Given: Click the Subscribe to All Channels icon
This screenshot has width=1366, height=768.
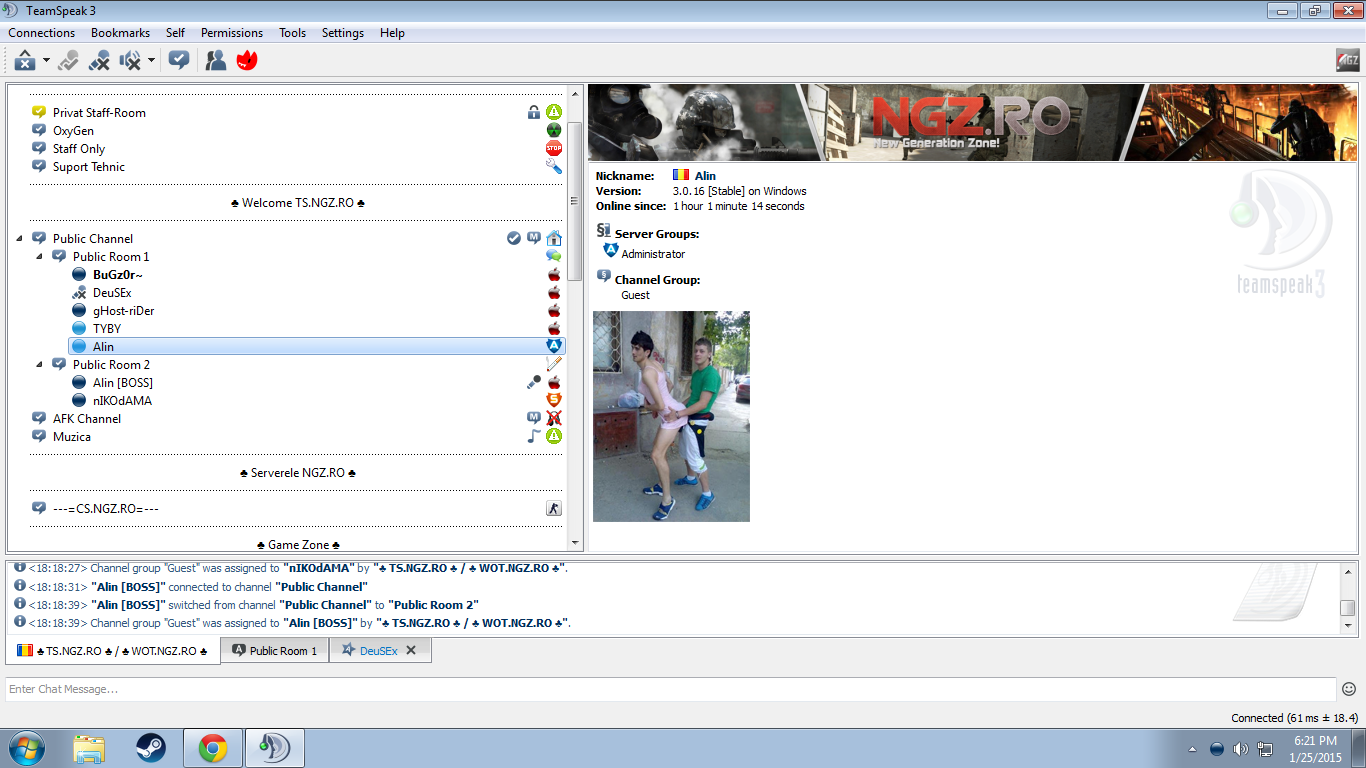Looking at the screenshot, I should click(x=179, y=61).
